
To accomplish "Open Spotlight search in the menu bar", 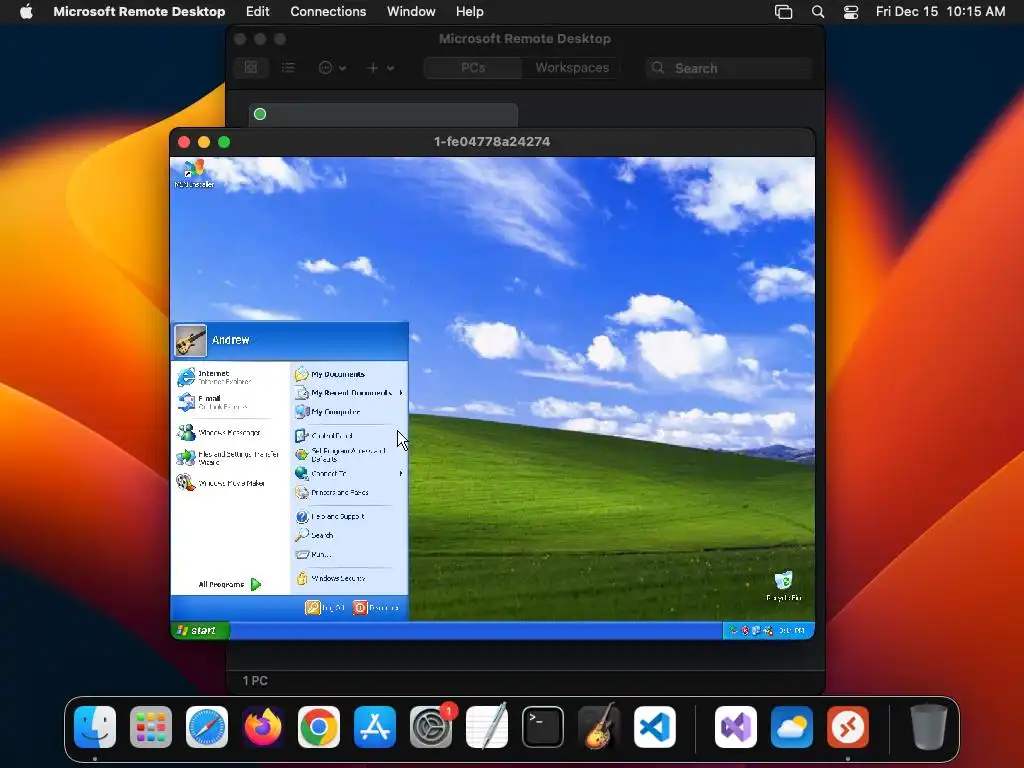I will (818, 12).
